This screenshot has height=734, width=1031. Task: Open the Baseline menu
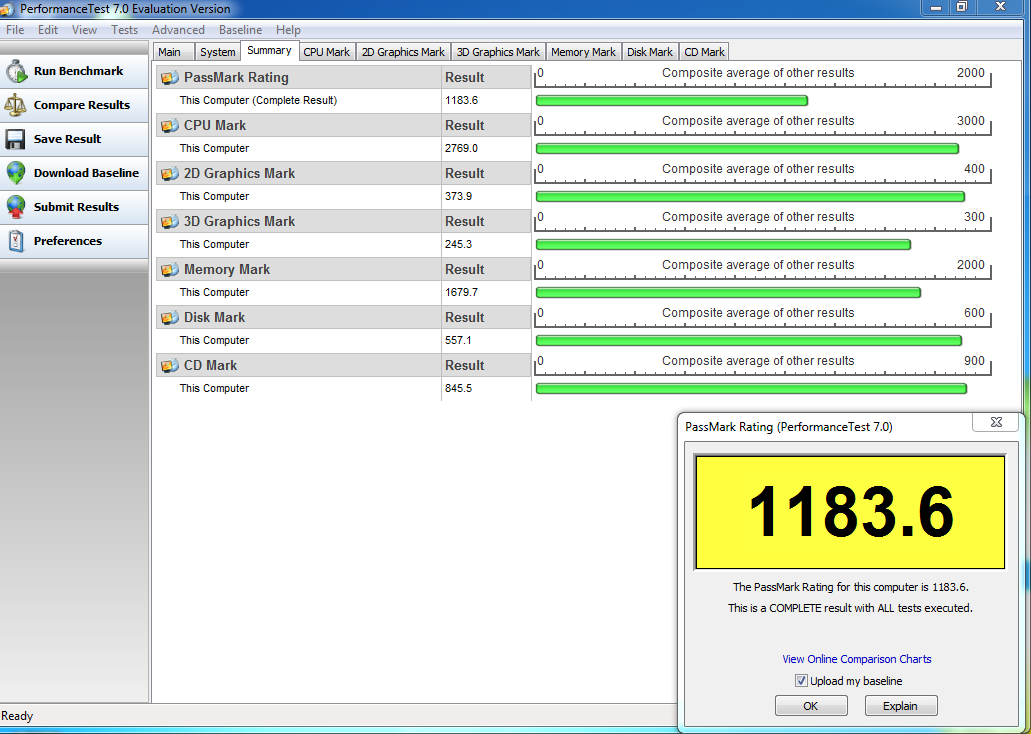click(240, 30)
